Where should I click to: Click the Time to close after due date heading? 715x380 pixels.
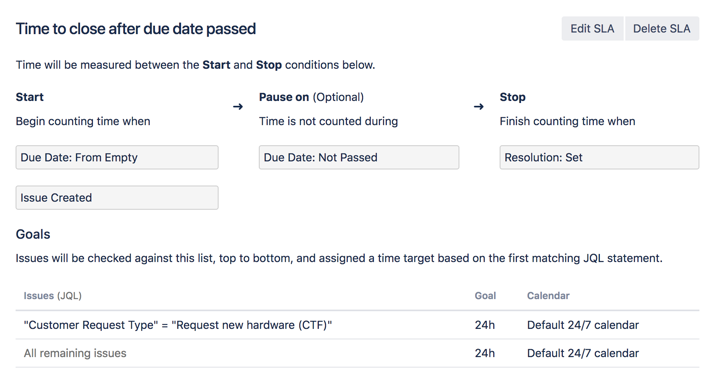pos(136,29)
